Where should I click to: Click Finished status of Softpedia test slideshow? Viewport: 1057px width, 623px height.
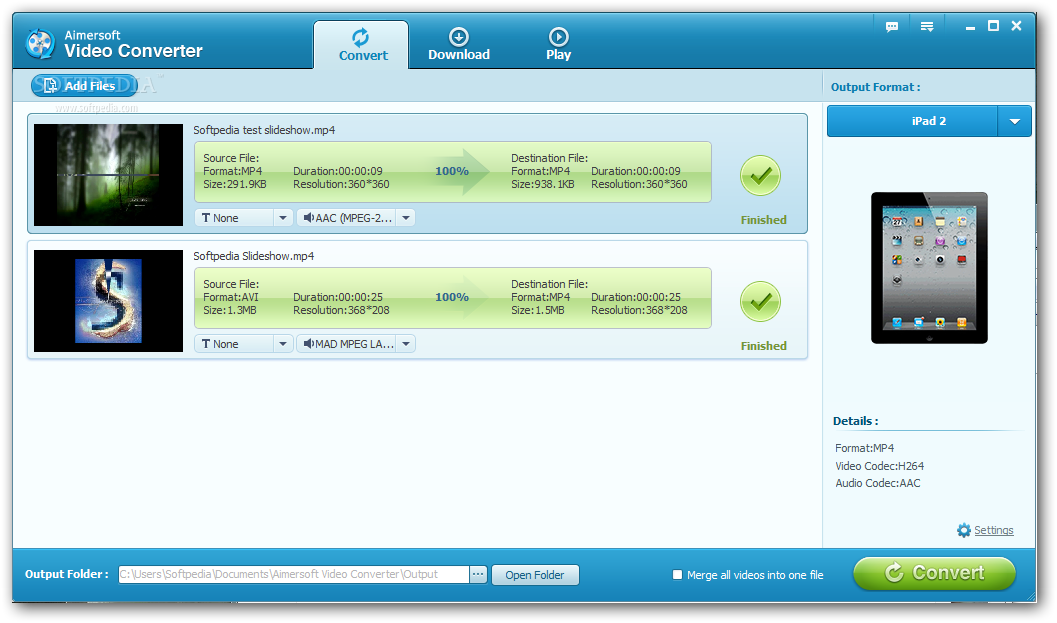(x=764, y=220)
